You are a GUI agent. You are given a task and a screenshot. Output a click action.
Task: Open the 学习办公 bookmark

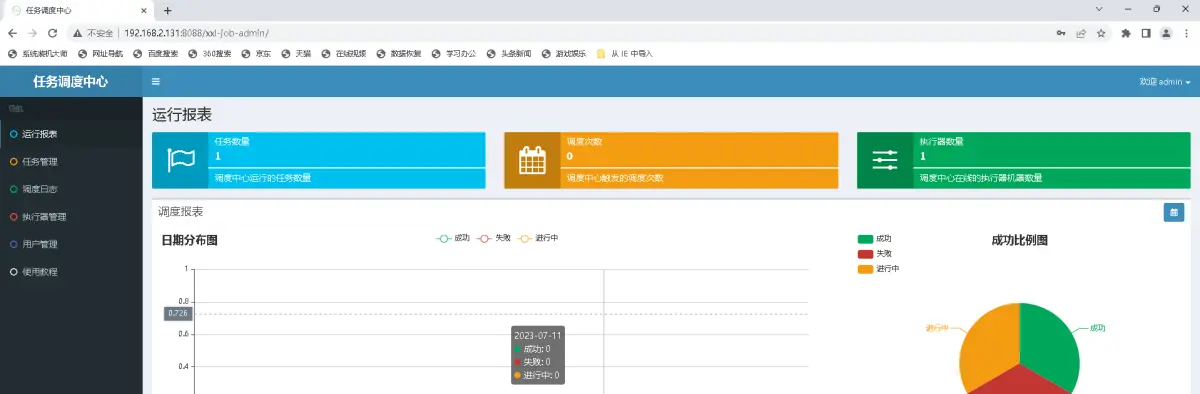[454, 53]
